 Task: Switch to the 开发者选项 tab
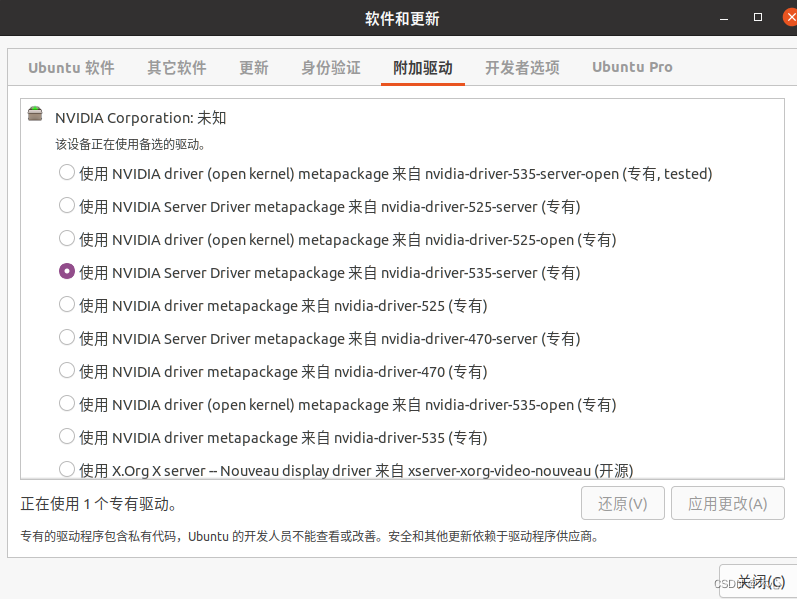[523, 68]
